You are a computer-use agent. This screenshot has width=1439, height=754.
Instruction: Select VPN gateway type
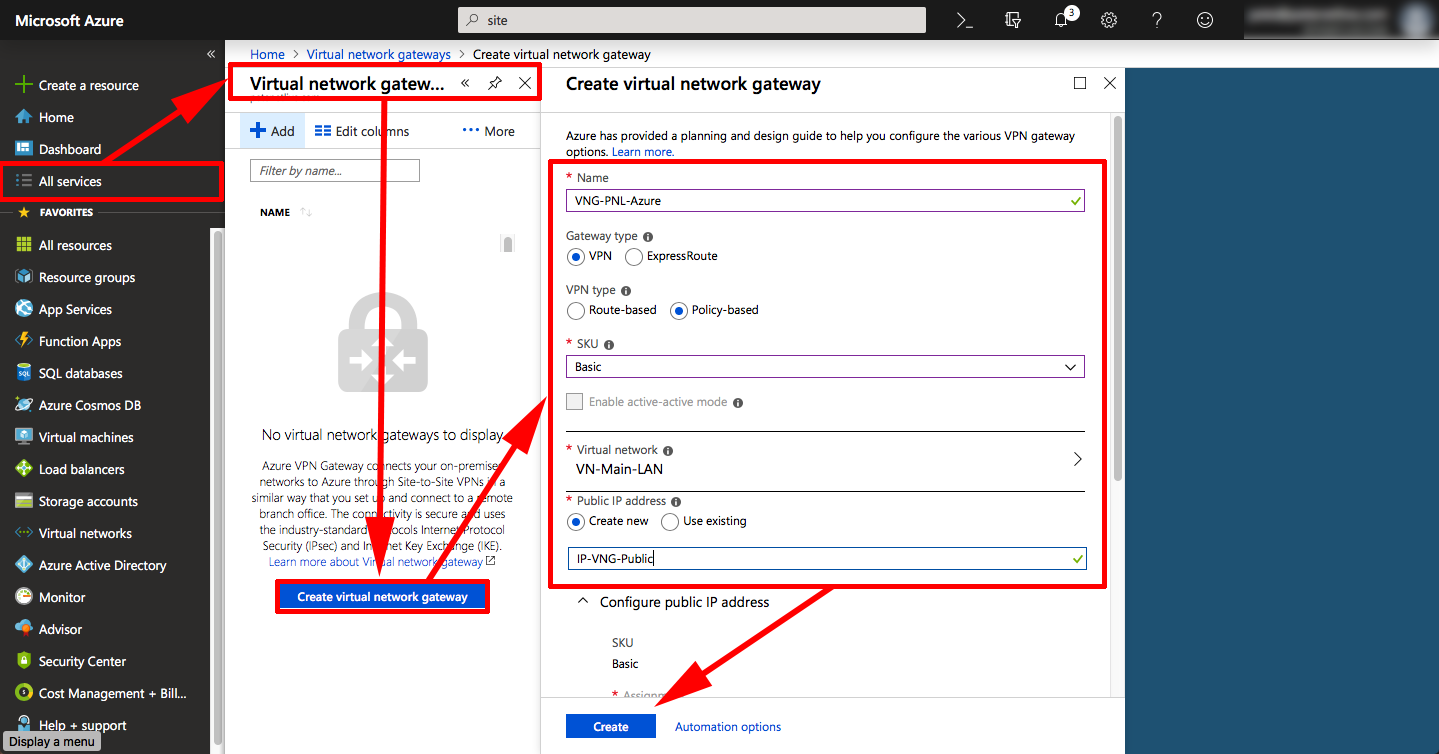[x=575, y=256]
